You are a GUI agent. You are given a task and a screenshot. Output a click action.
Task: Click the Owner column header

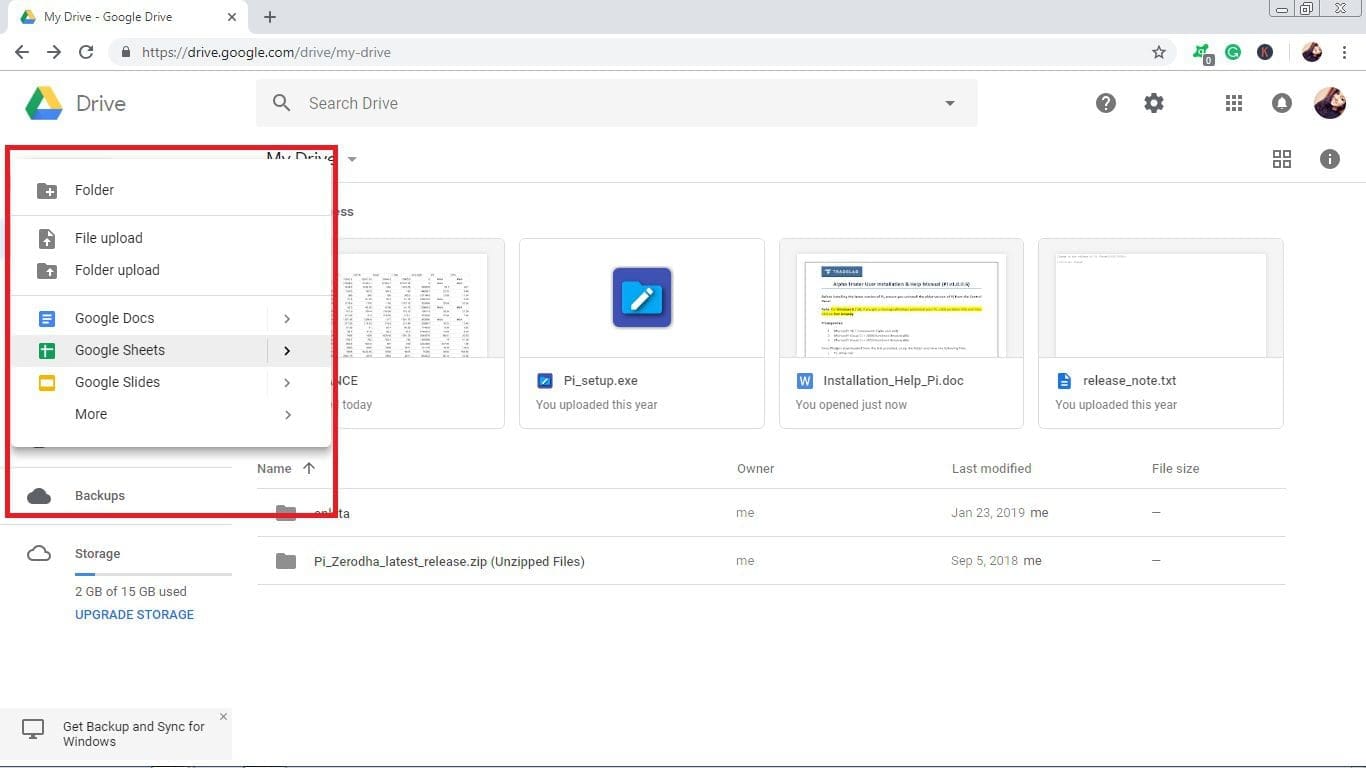[755, 468]
